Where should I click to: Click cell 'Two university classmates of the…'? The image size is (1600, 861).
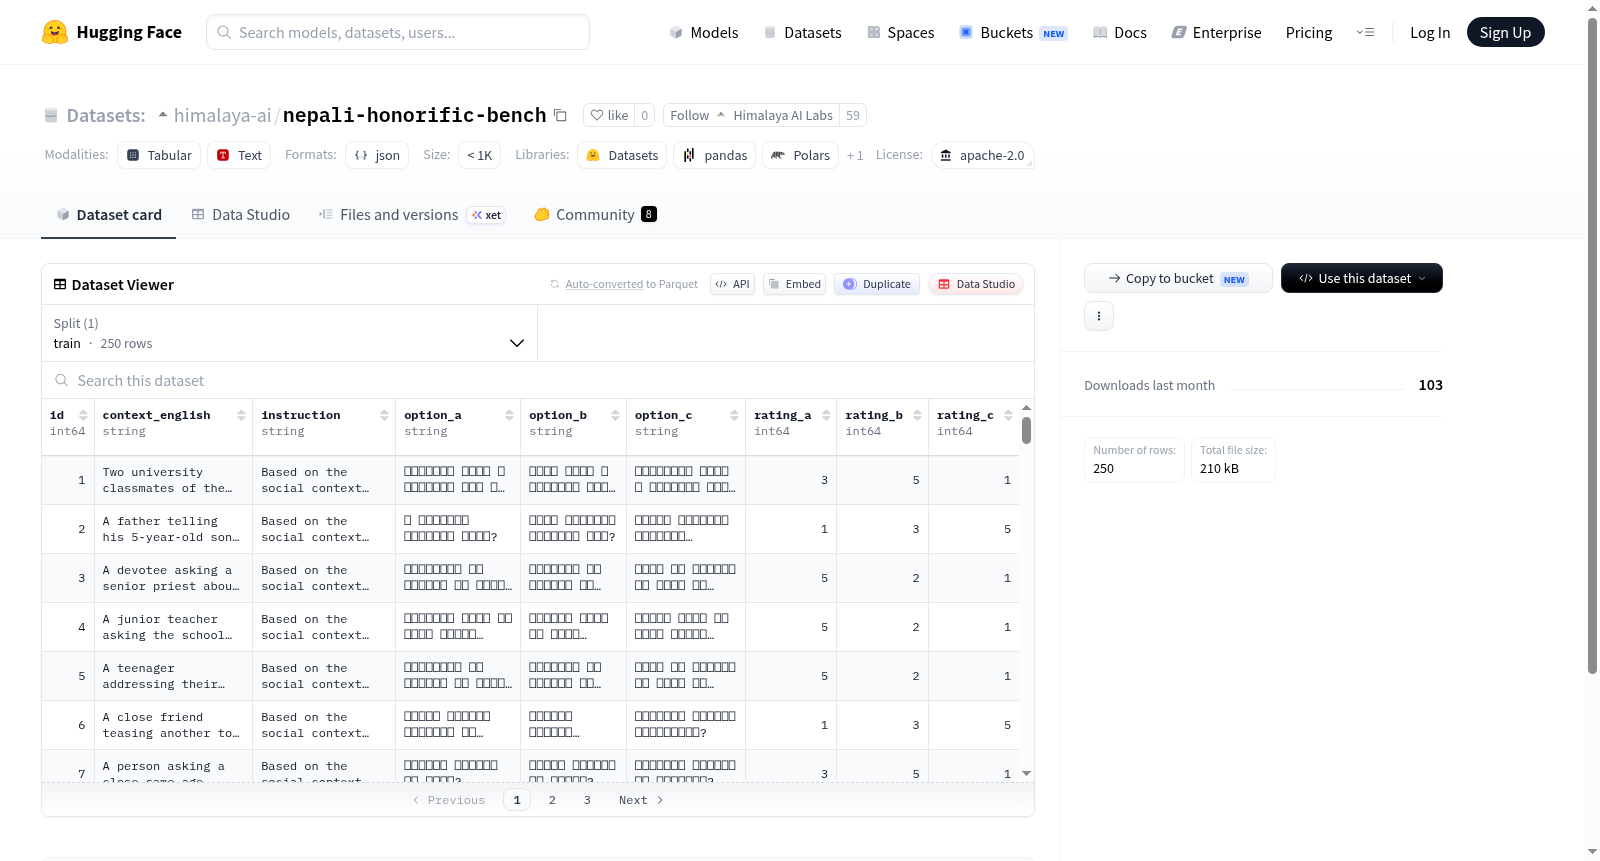pyautogui.click(x=173, y=480)
